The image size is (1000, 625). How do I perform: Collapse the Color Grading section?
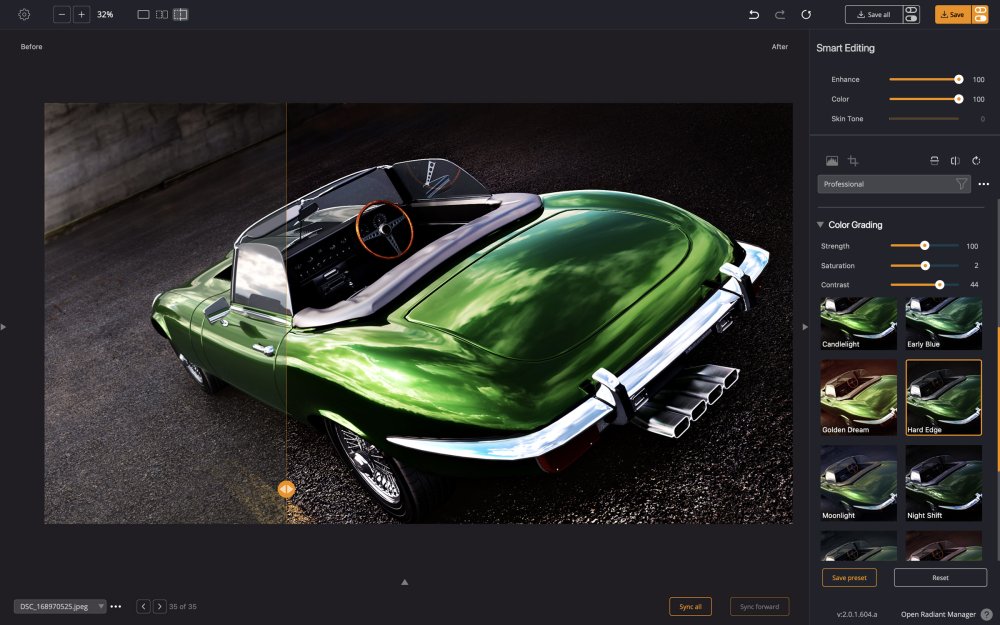[x=820, y=224]
